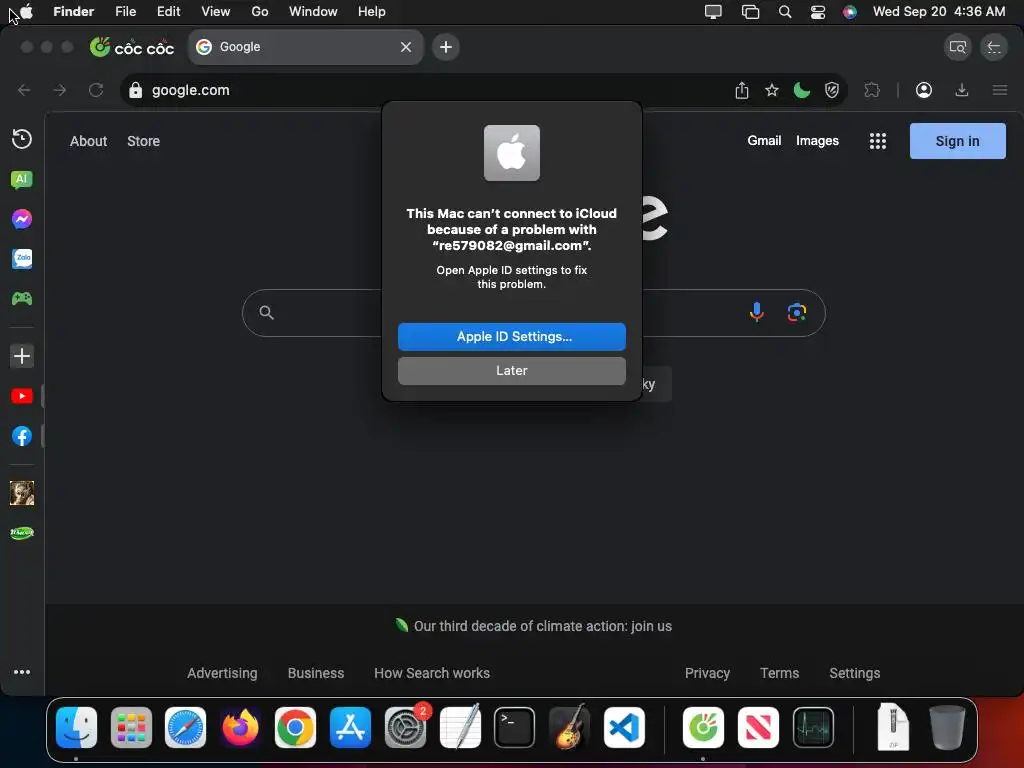
Task: Open the footer Settings menu
Action: [854, 673]
